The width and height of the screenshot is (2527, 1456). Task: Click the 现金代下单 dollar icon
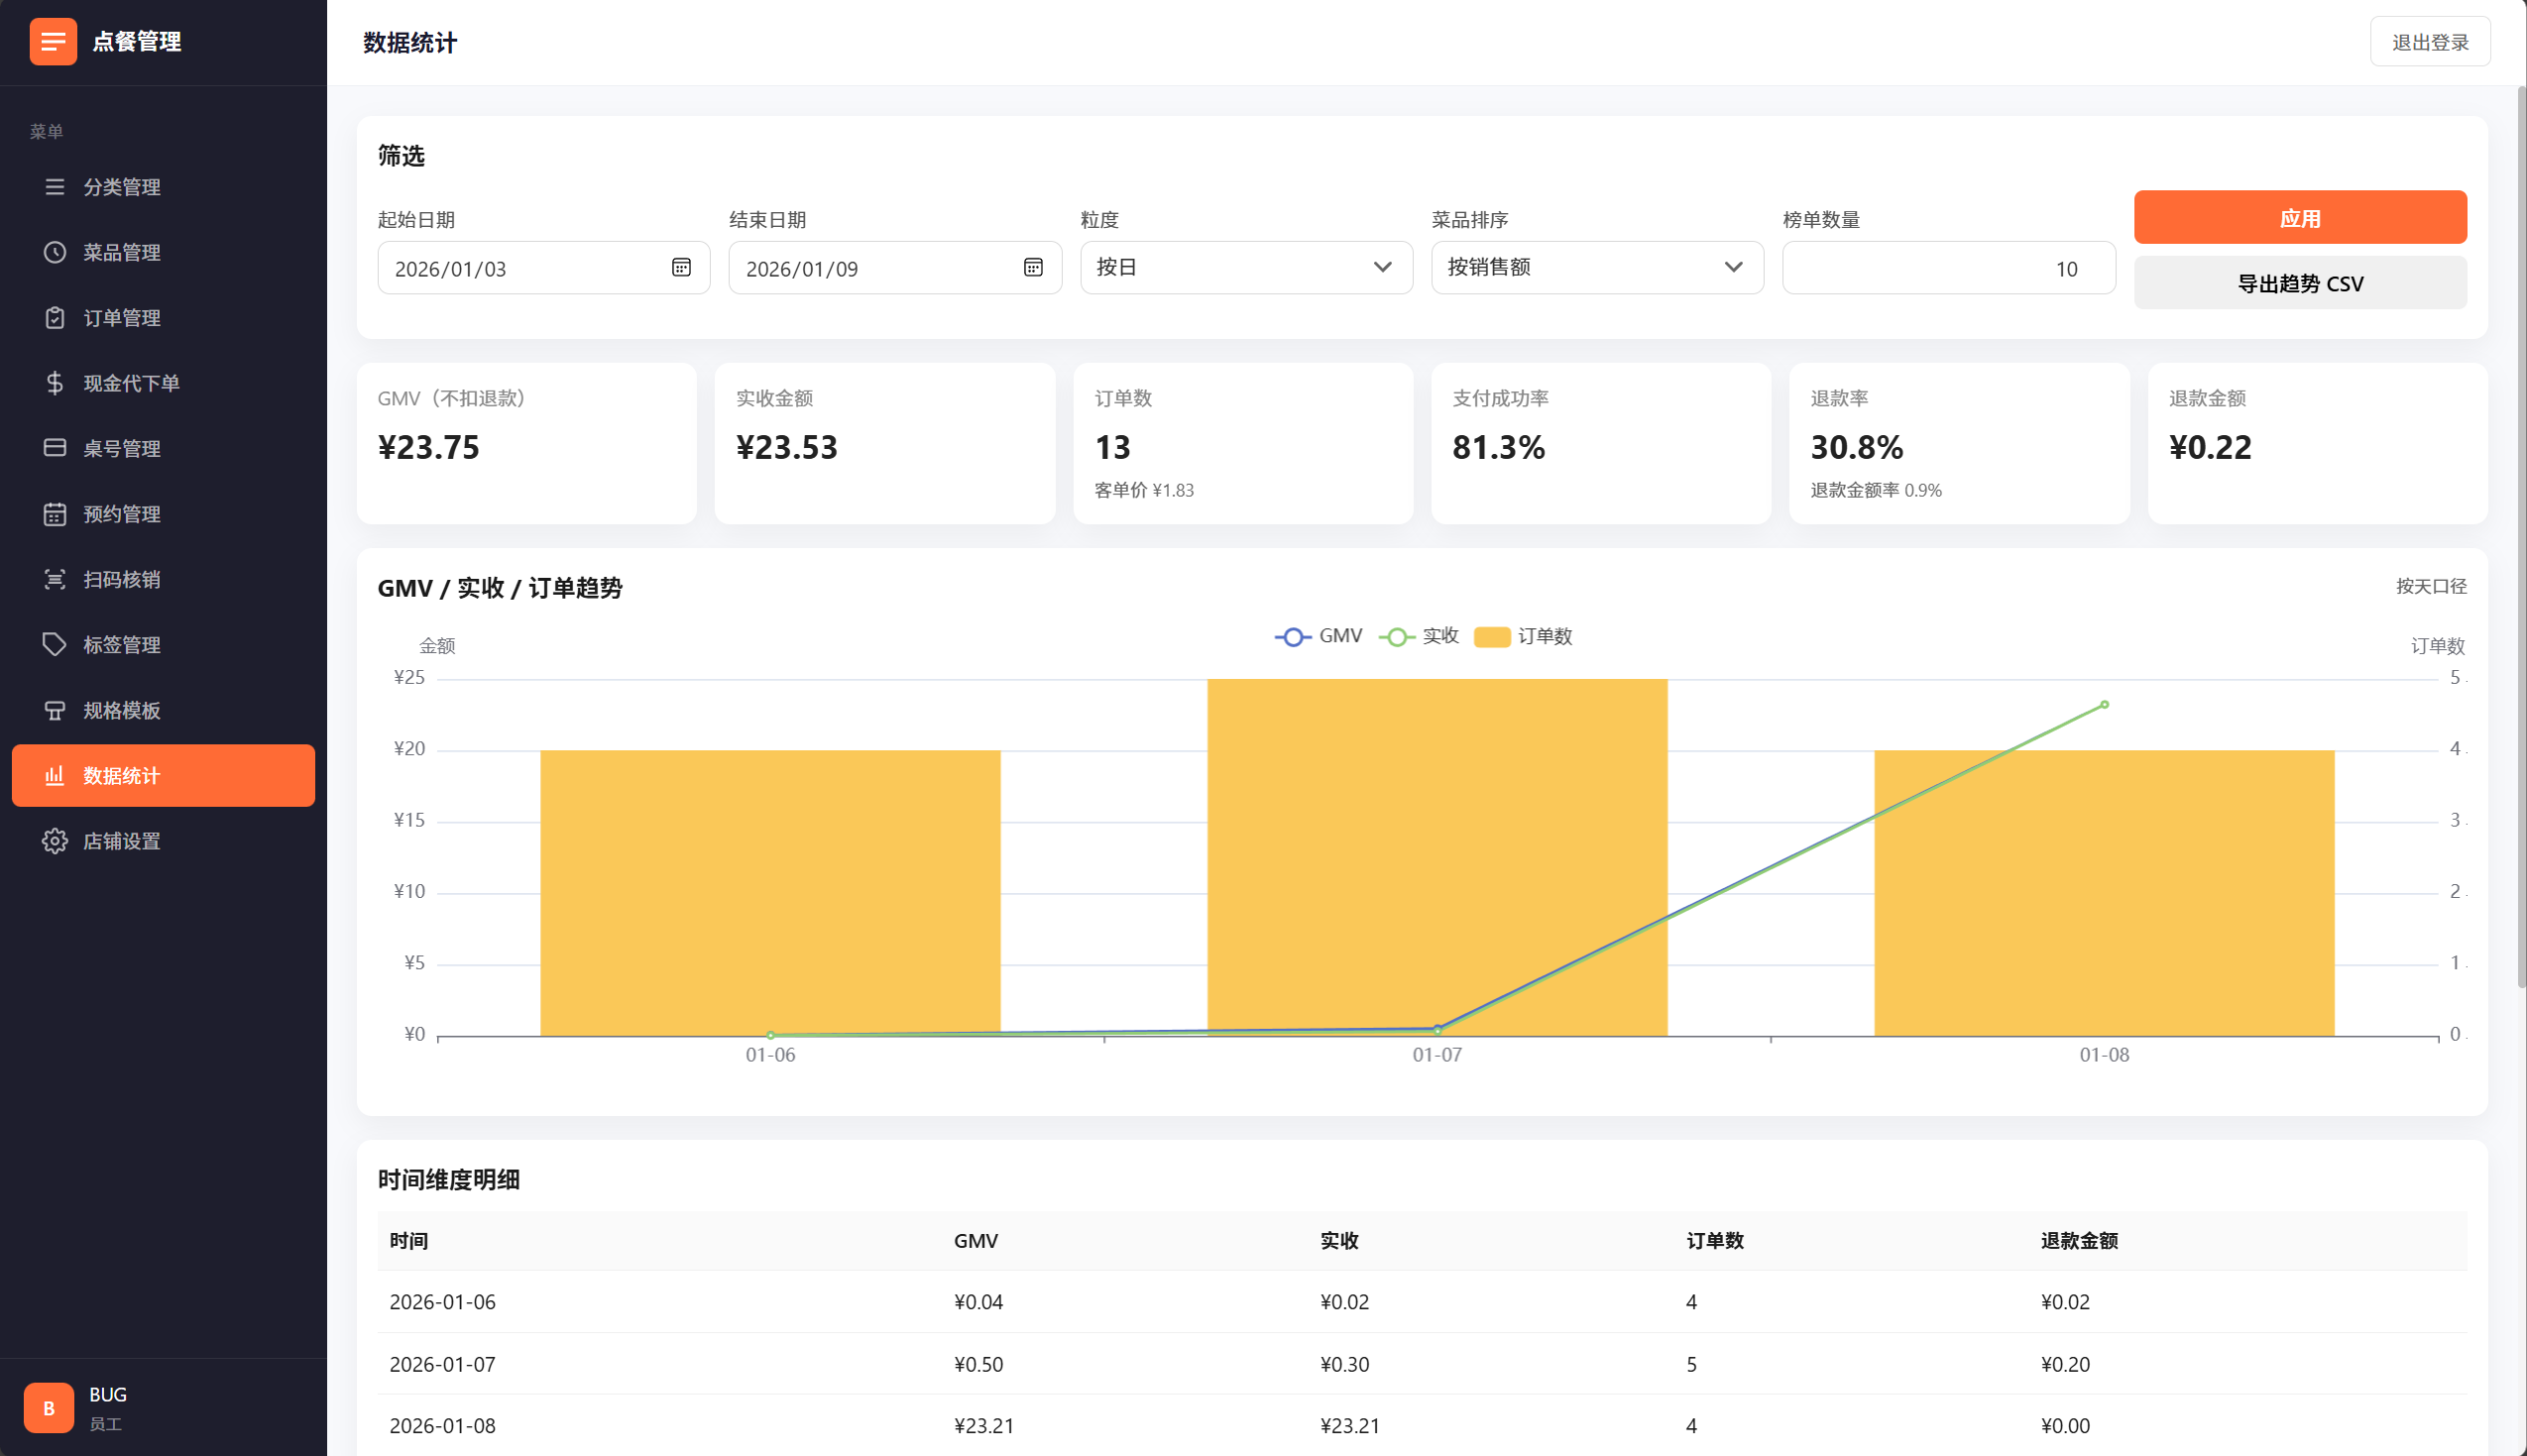tap(55, 383)
